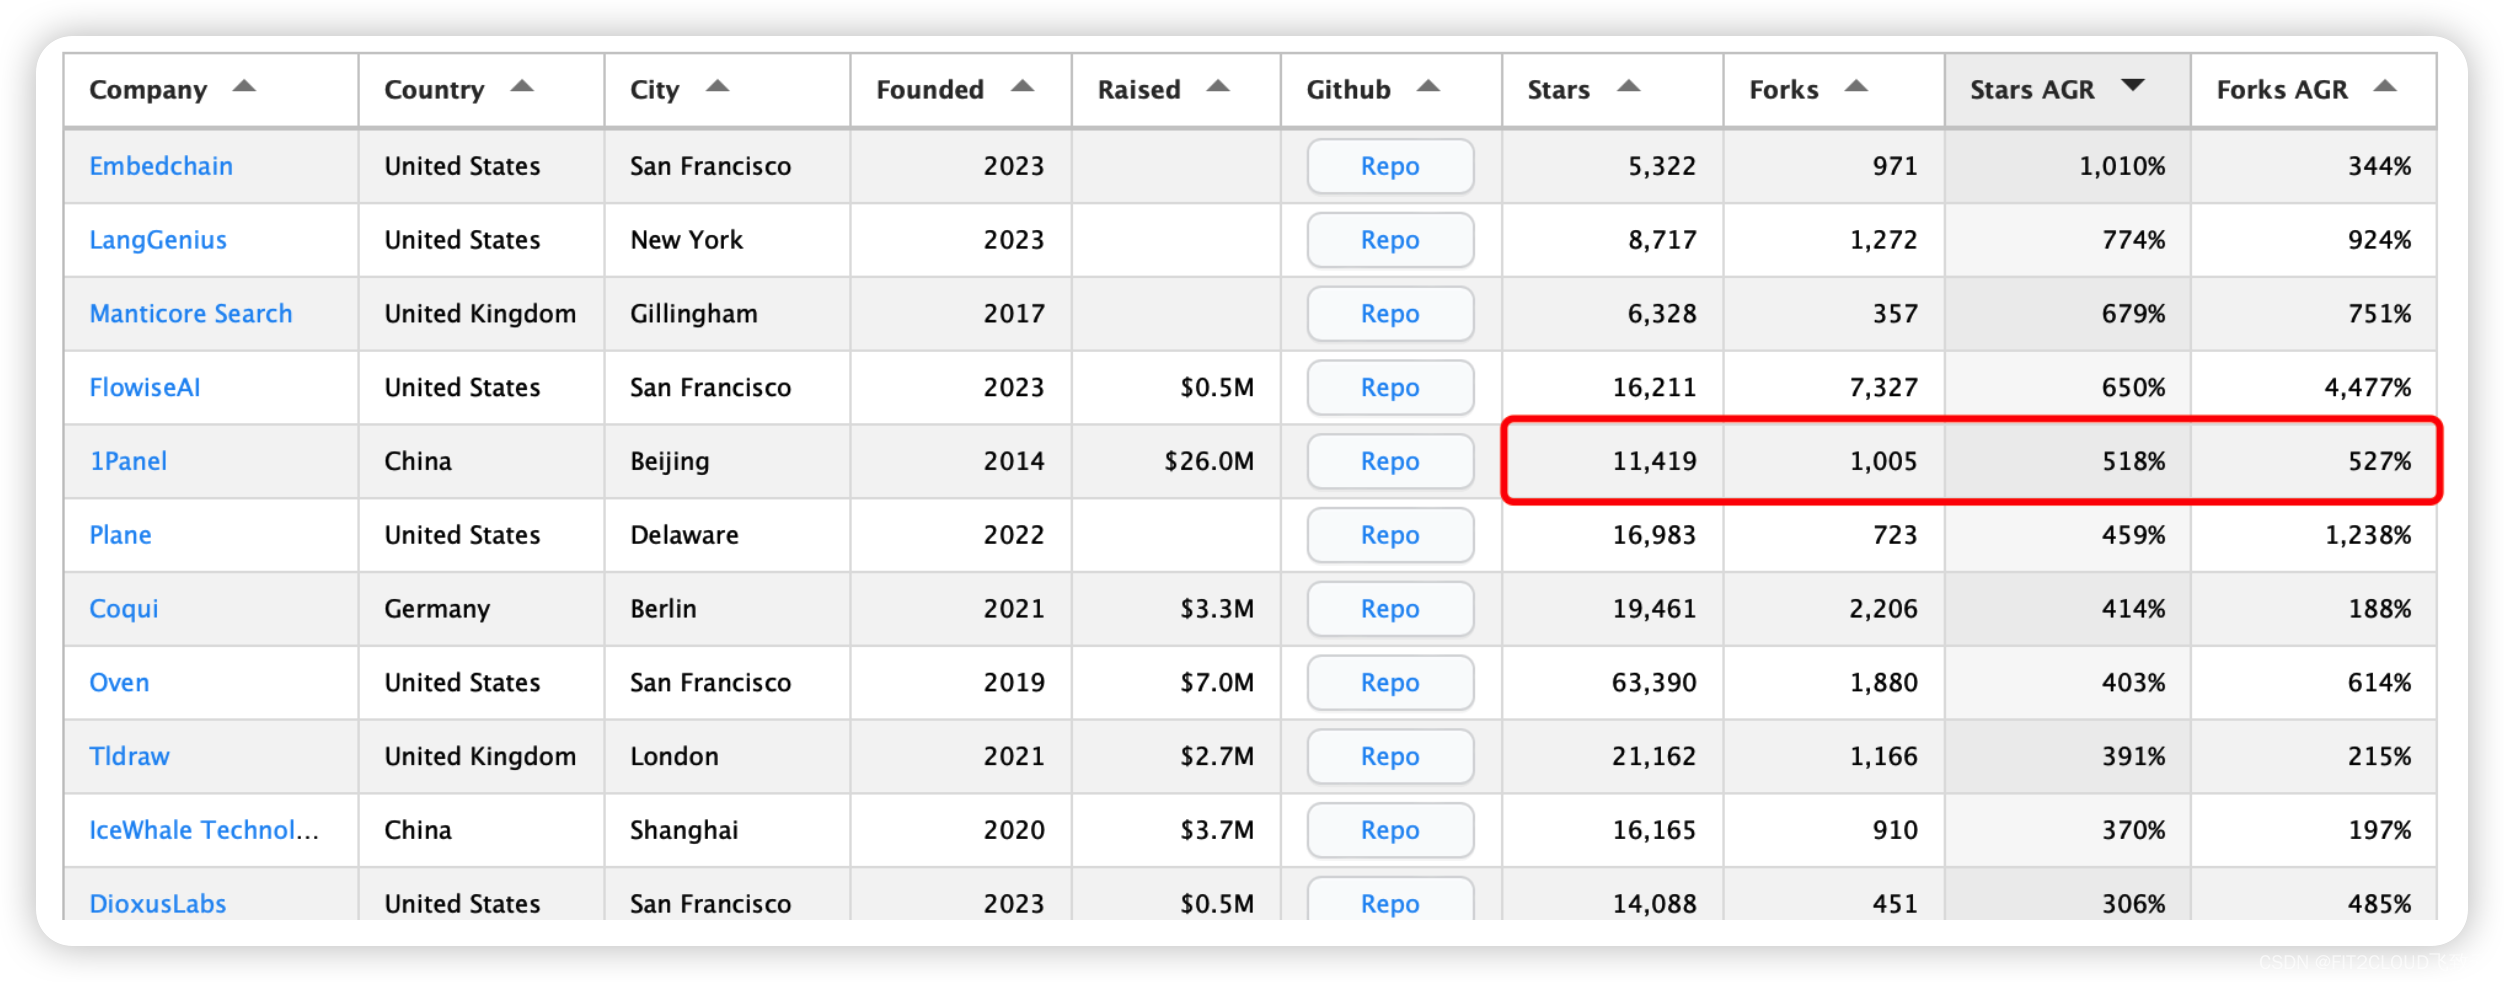The image size is (2504, 982).
Task: Select the Germany country cell
Action: pos(481,609)
